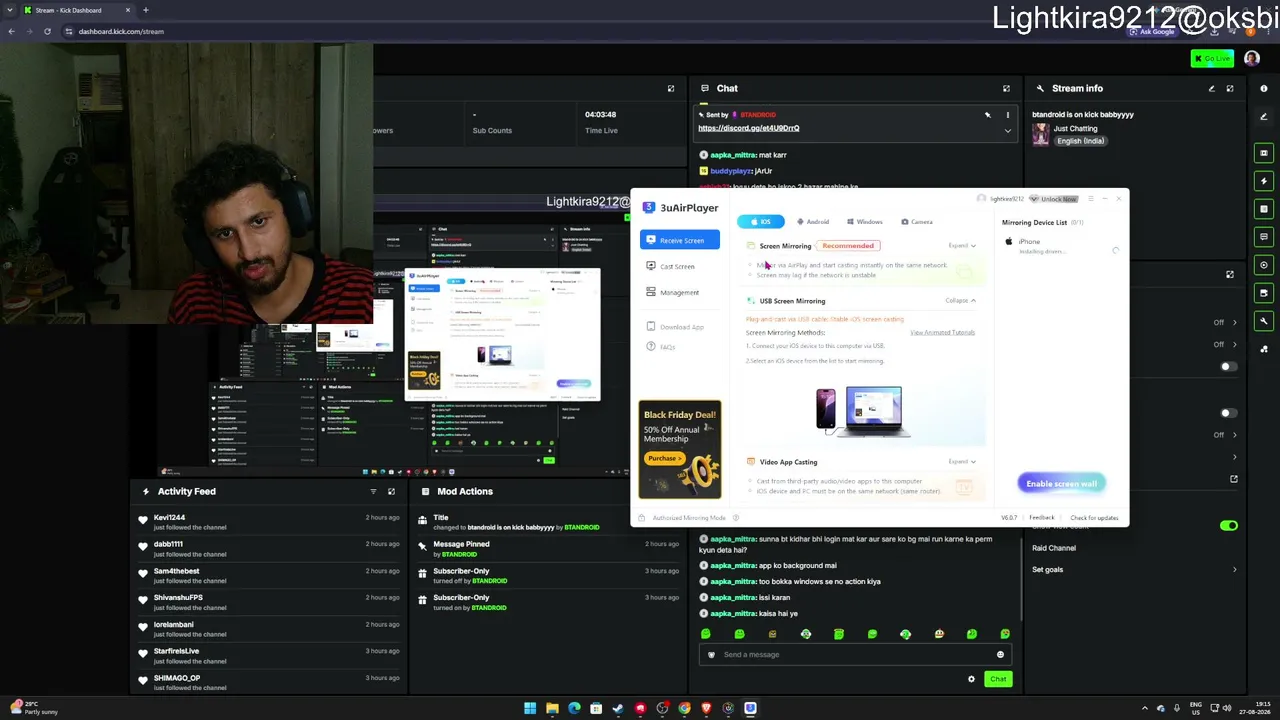Open File Explorer from taskbar

[x=552, y=708]
